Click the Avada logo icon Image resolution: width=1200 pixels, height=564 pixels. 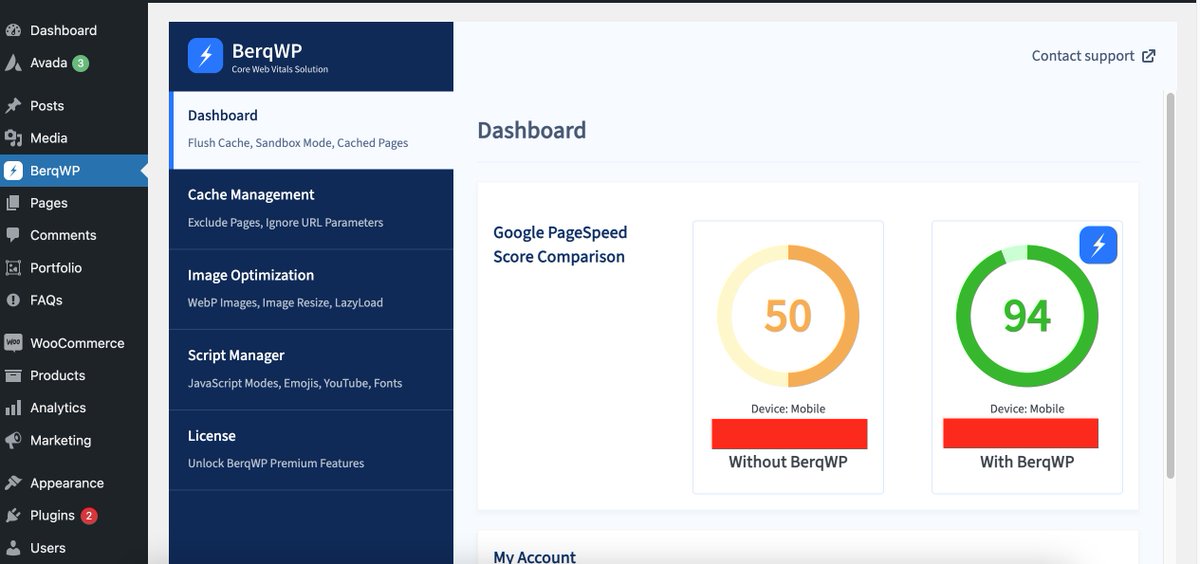click(13, 63)
